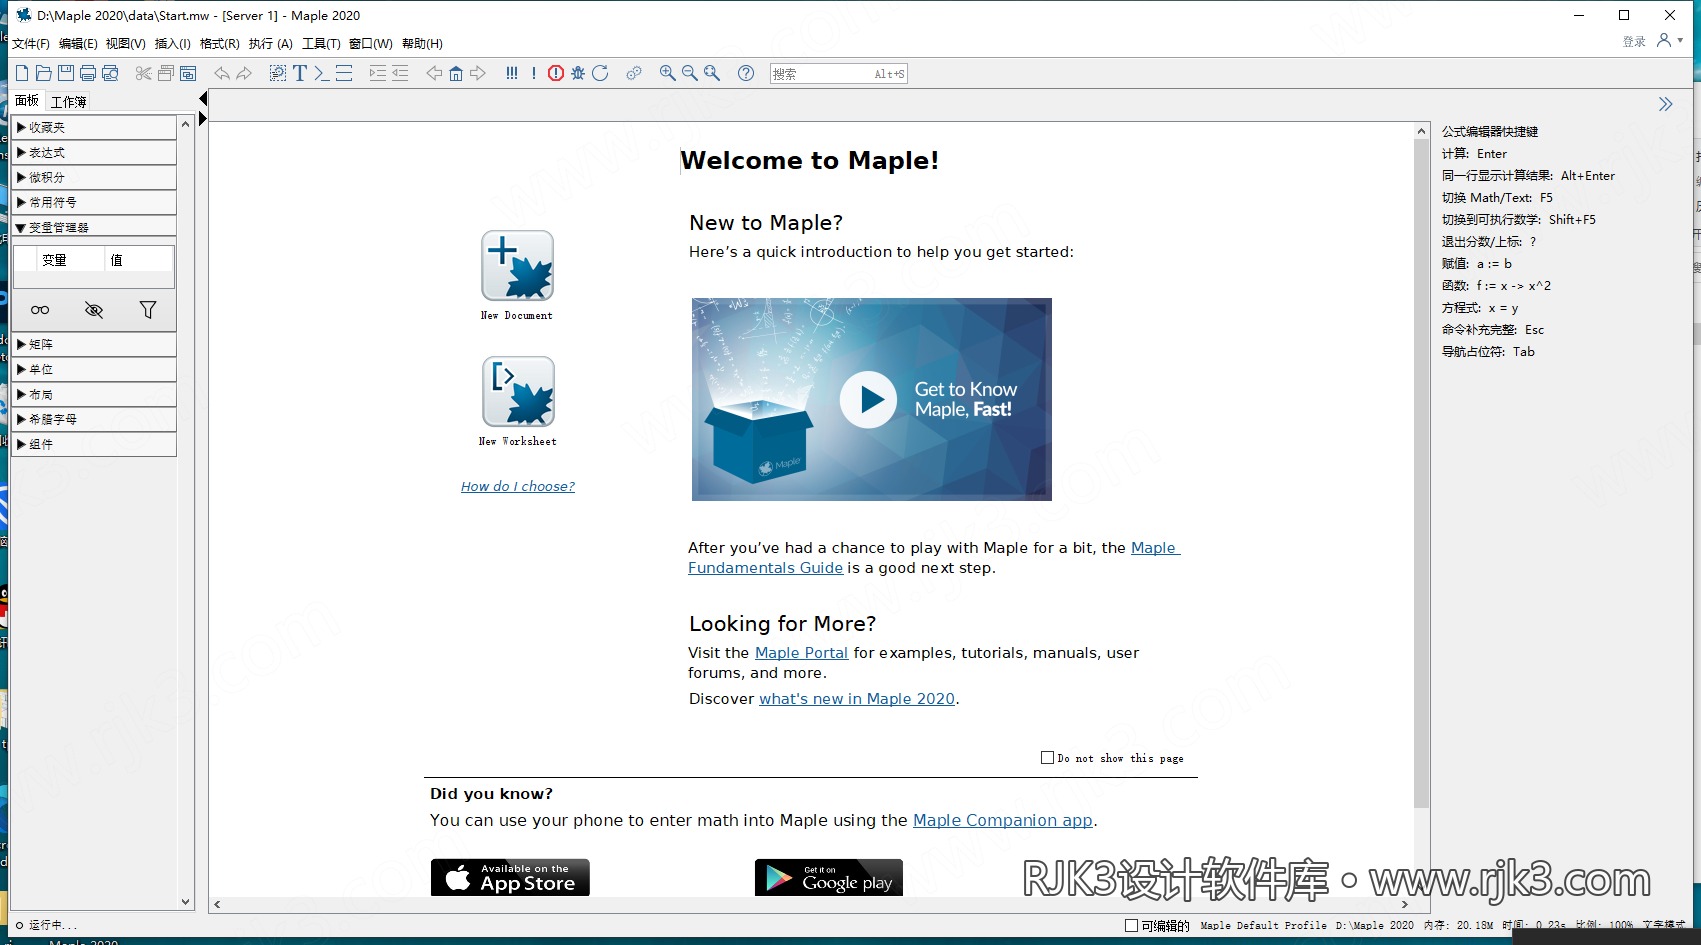Click the New Worksheet icon
This screenshot has width=1701, height=945.
coord(518,392)
